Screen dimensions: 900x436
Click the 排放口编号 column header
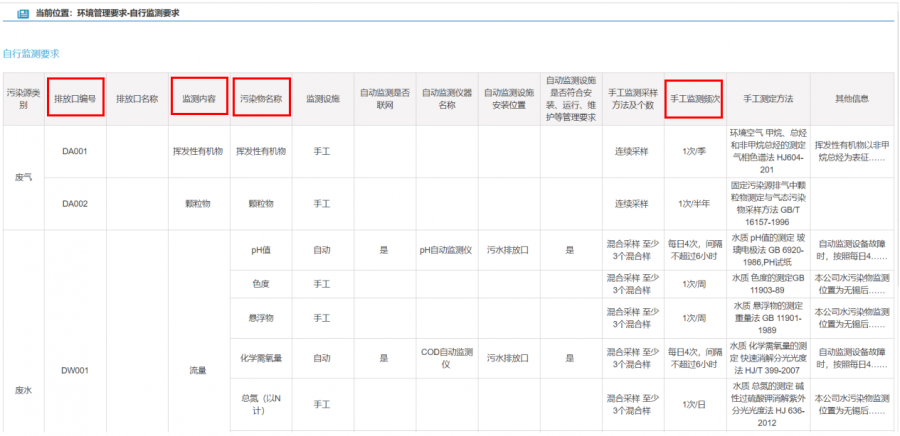[x=76, y=99]
